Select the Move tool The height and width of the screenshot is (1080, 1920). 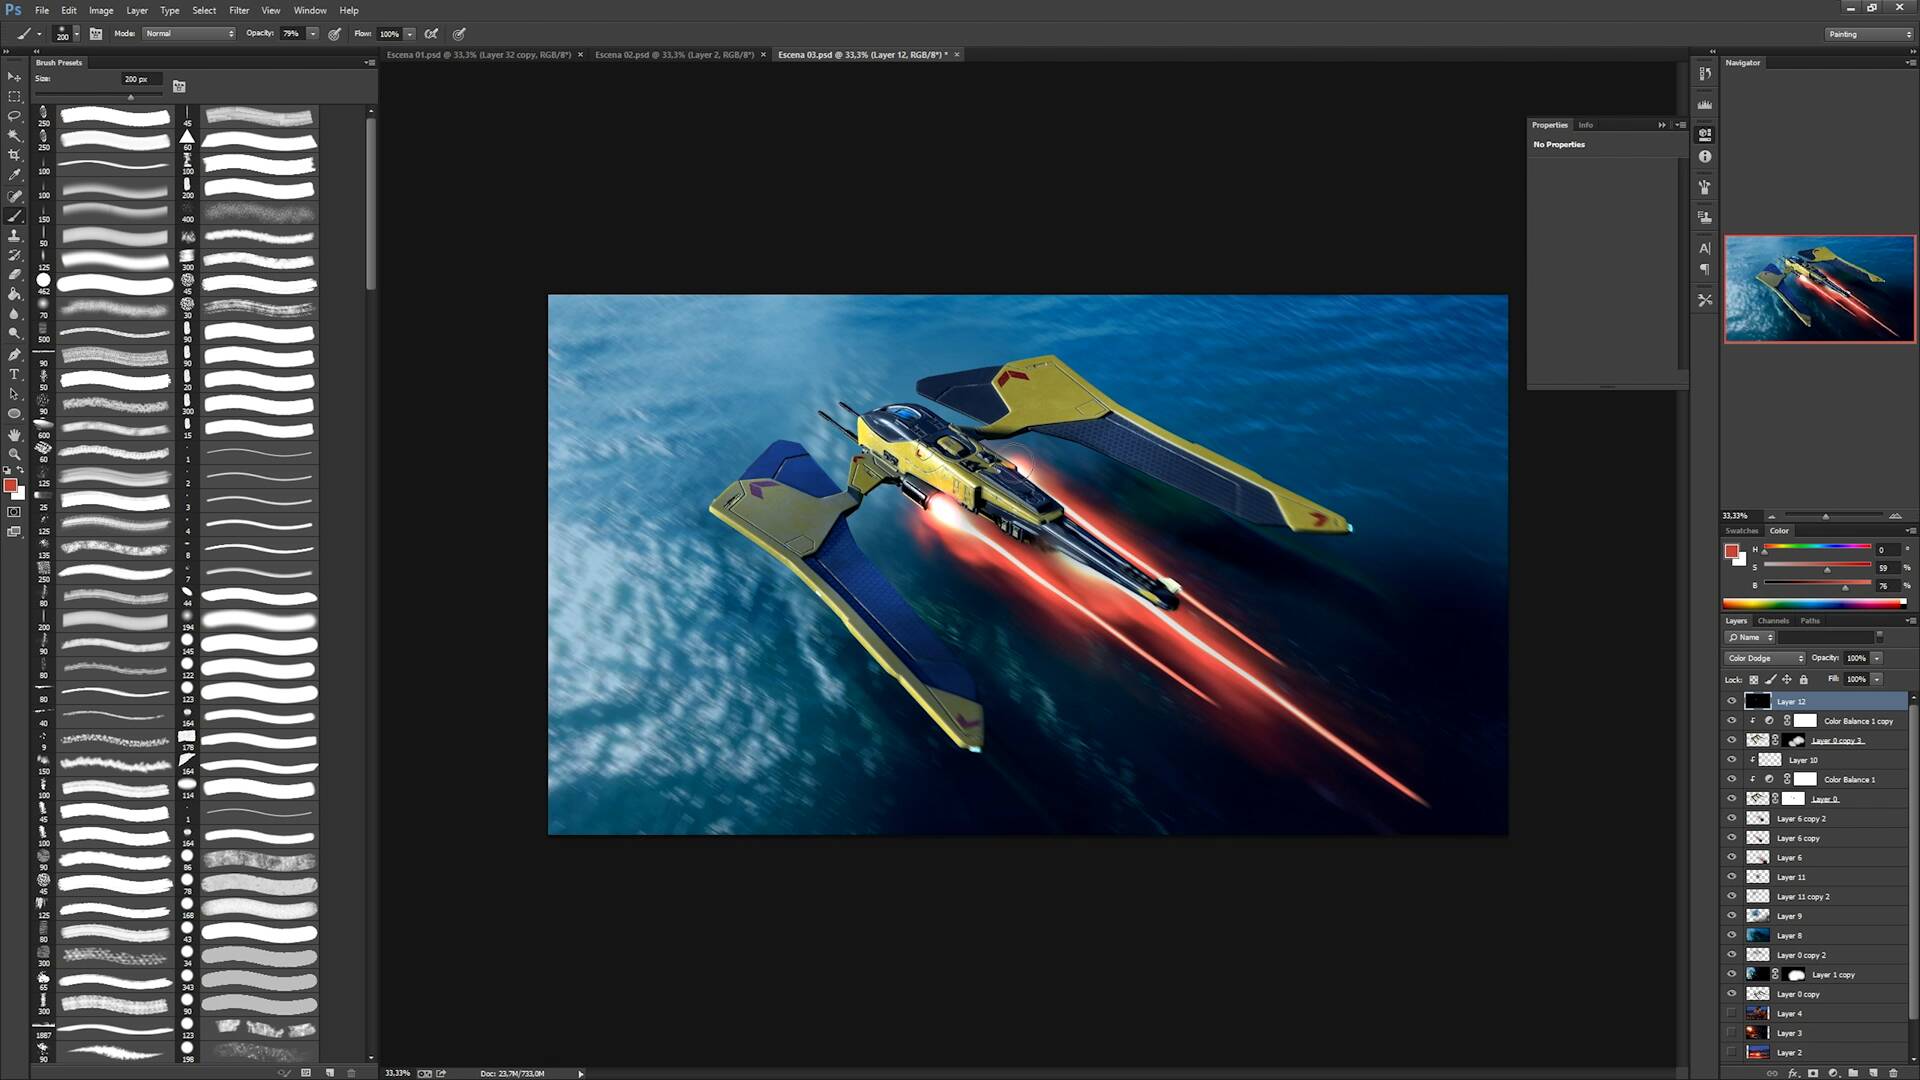click(14, 77)
